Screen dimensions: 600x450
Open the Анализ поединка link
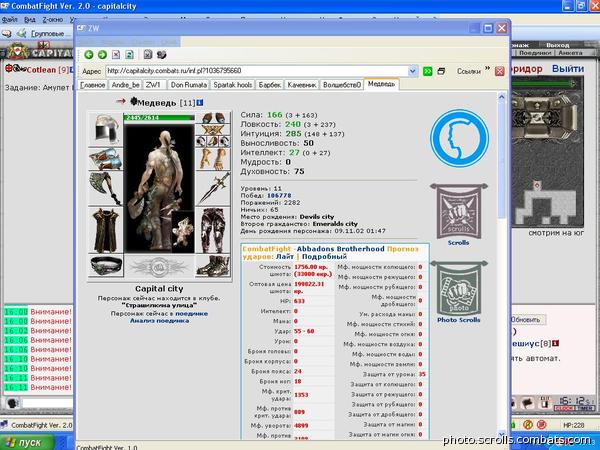[x=160, y=321]
